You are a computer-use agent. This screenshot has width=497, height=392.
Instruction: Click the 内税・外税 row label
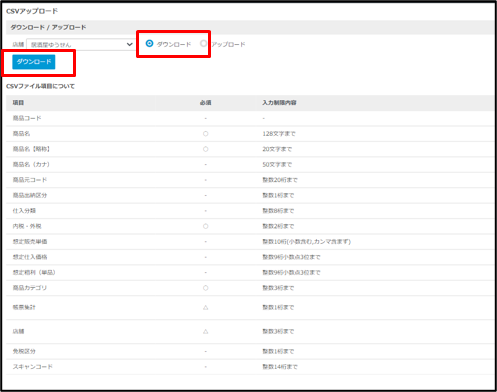click(27, 226)
